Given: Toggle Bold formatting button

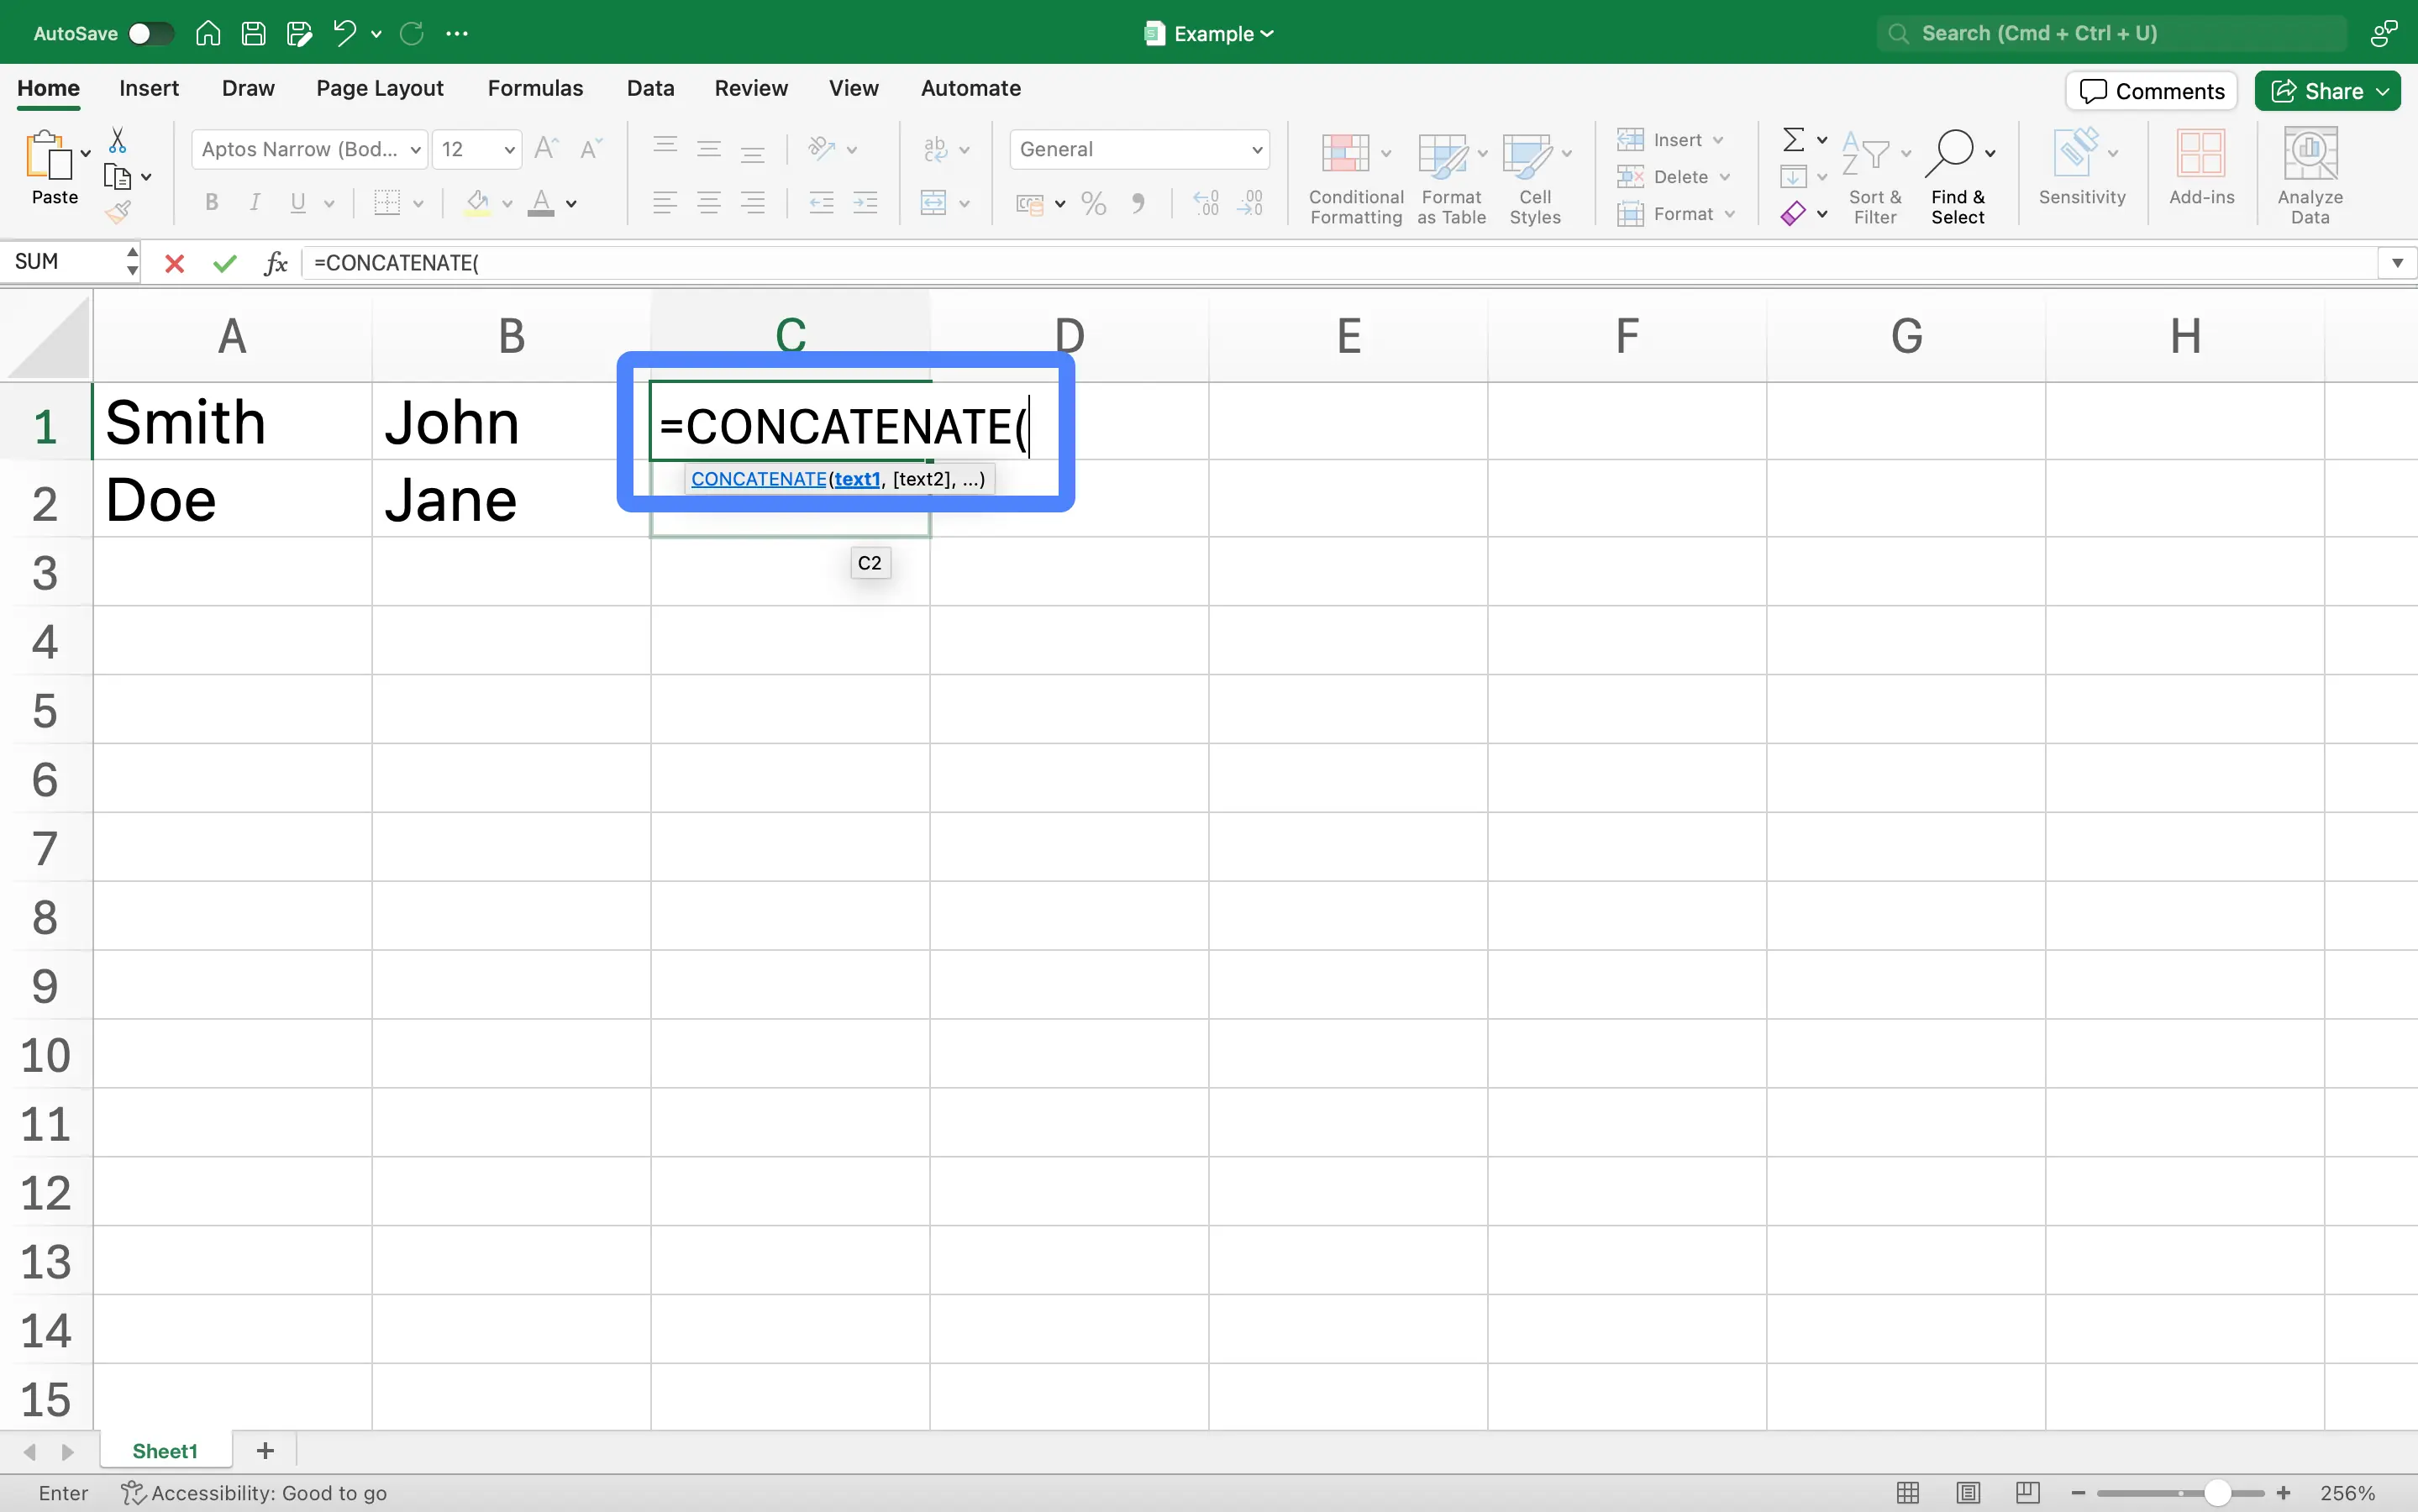Looking at the screenshot, I should pos(209,204).
